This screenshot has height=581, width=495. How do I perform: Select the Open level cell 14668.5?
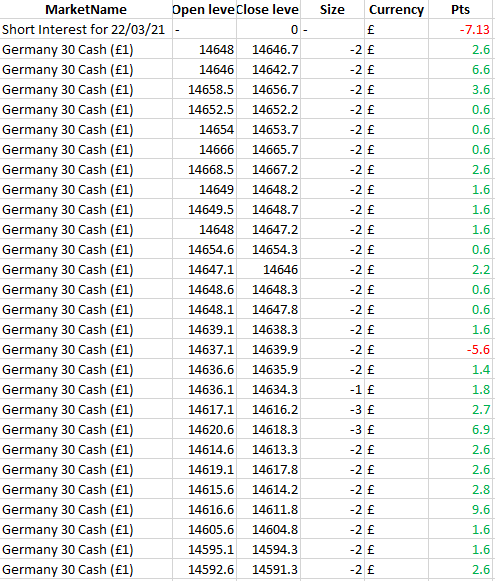coord(204,169)
